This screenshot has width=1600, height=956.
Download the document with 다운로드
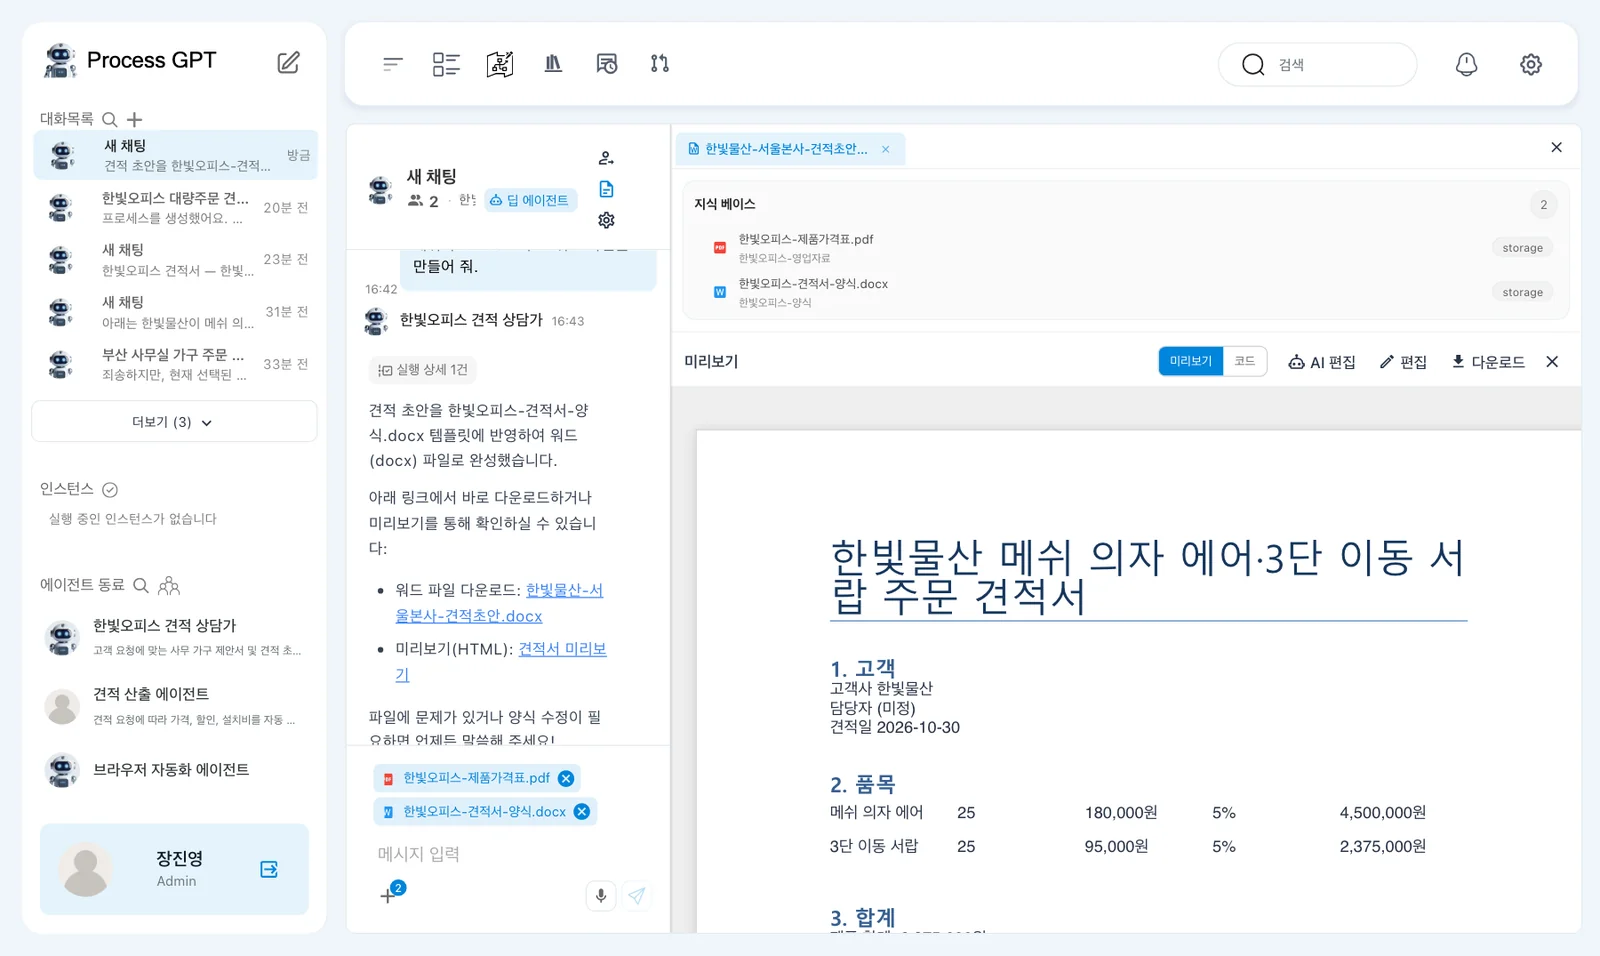click(x=1488, y=362)
